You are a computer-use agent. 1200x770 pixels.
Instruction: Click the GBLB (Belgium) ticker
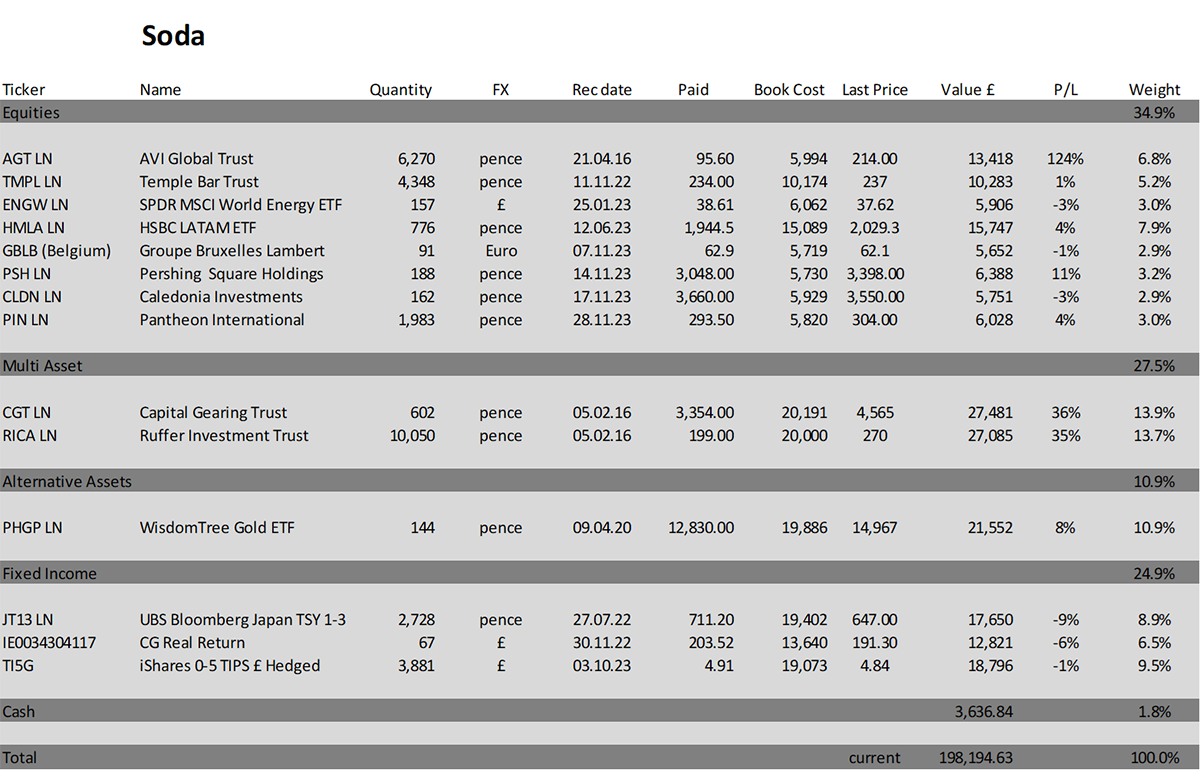[56, 250]
